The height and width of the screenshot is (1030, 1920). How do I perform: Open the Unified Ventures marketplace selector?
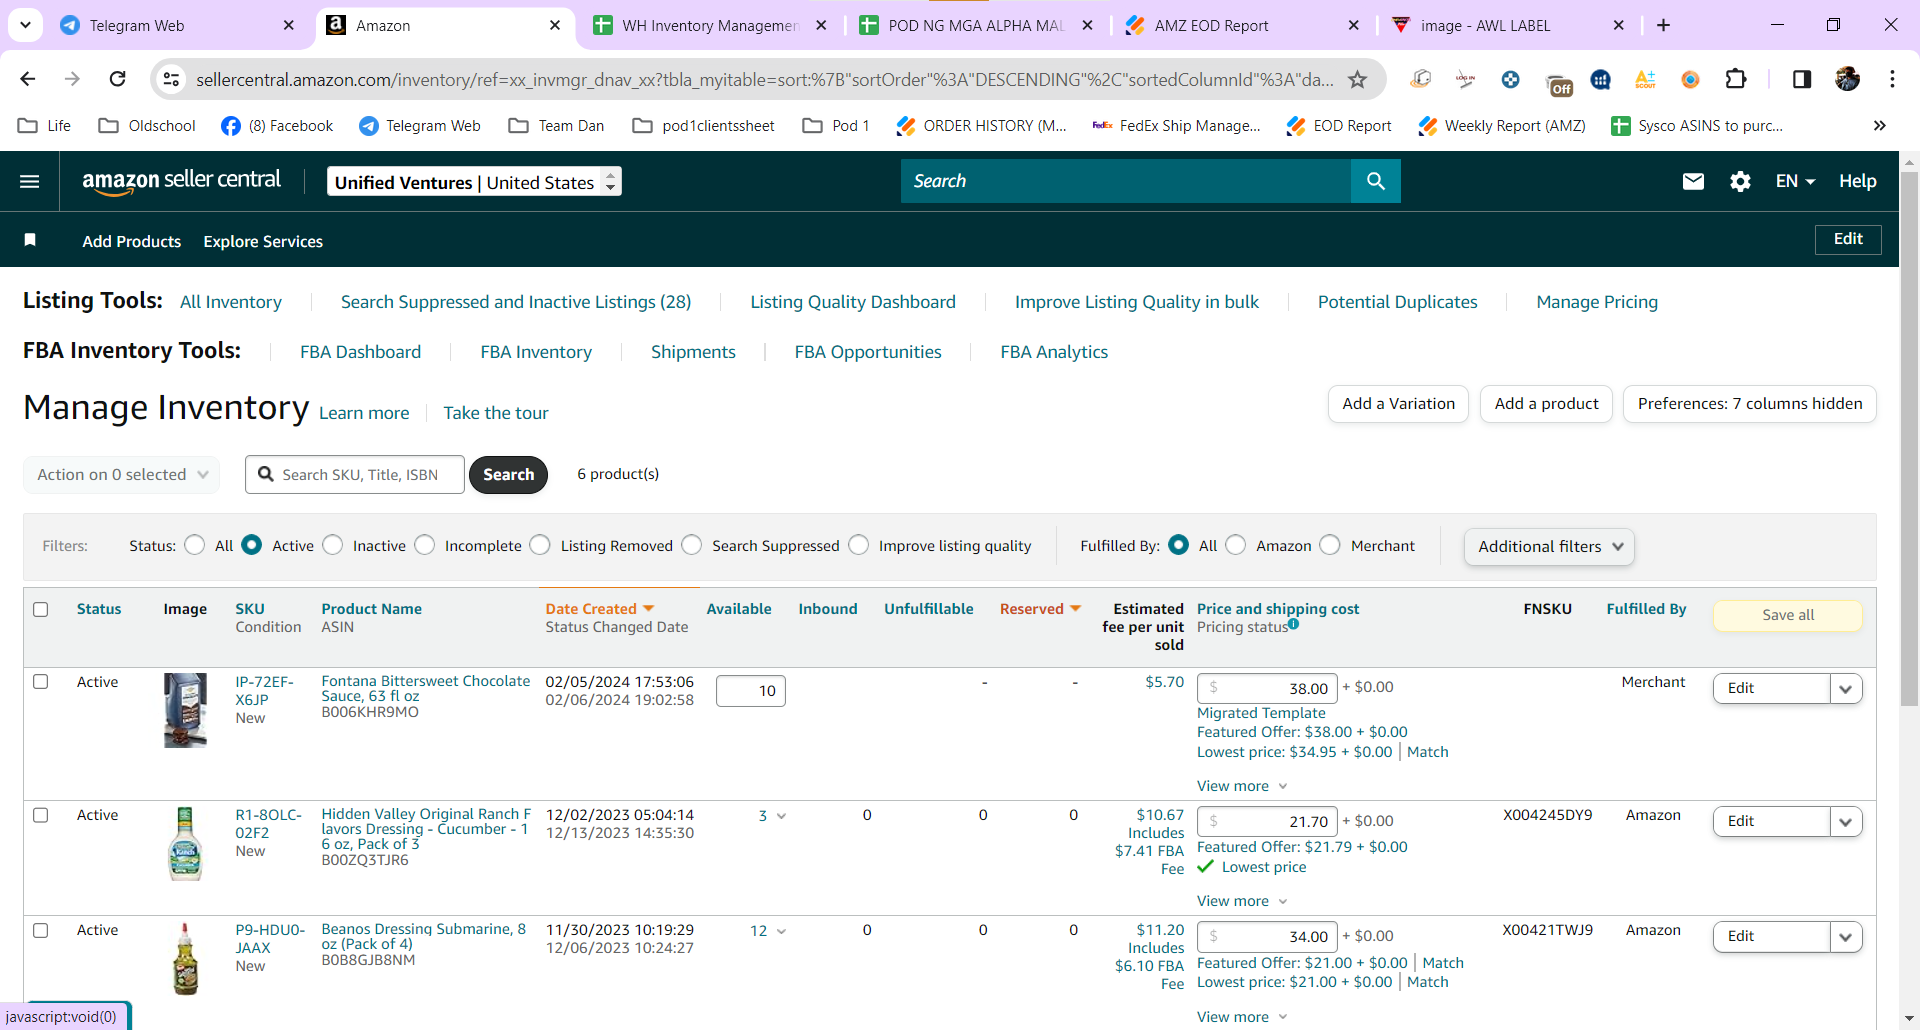[475, 182]
